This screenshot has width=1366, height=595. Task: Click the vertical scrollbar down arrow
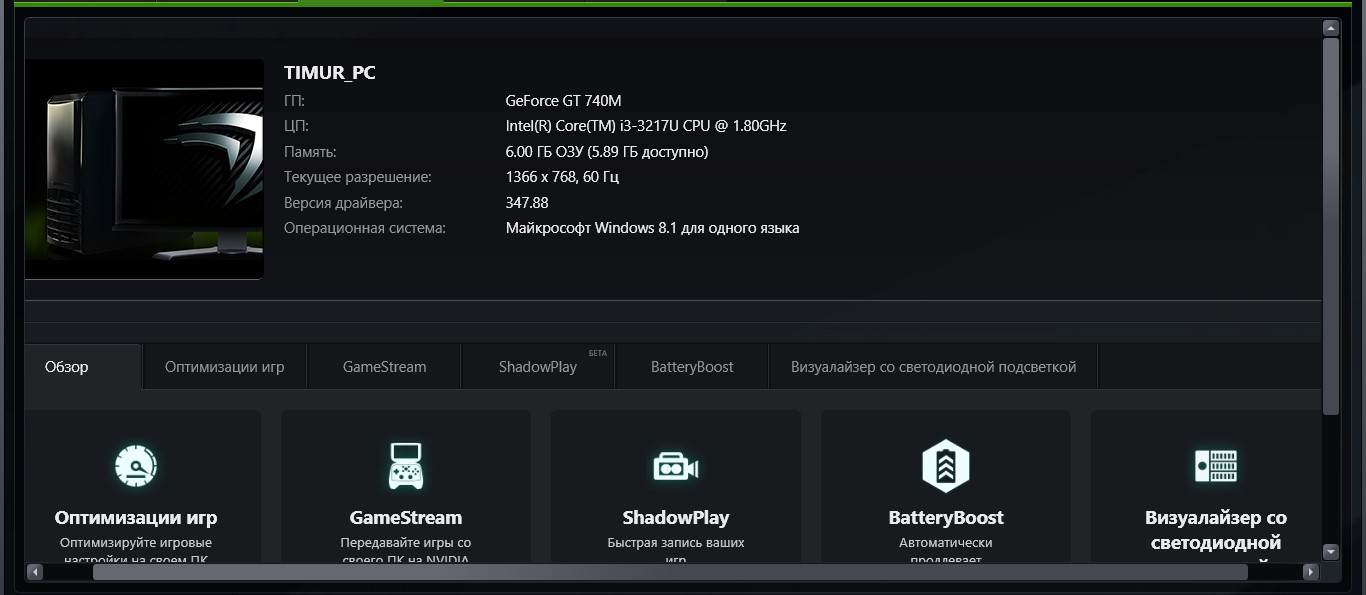pyautogui.click(x=1331, y=551)
